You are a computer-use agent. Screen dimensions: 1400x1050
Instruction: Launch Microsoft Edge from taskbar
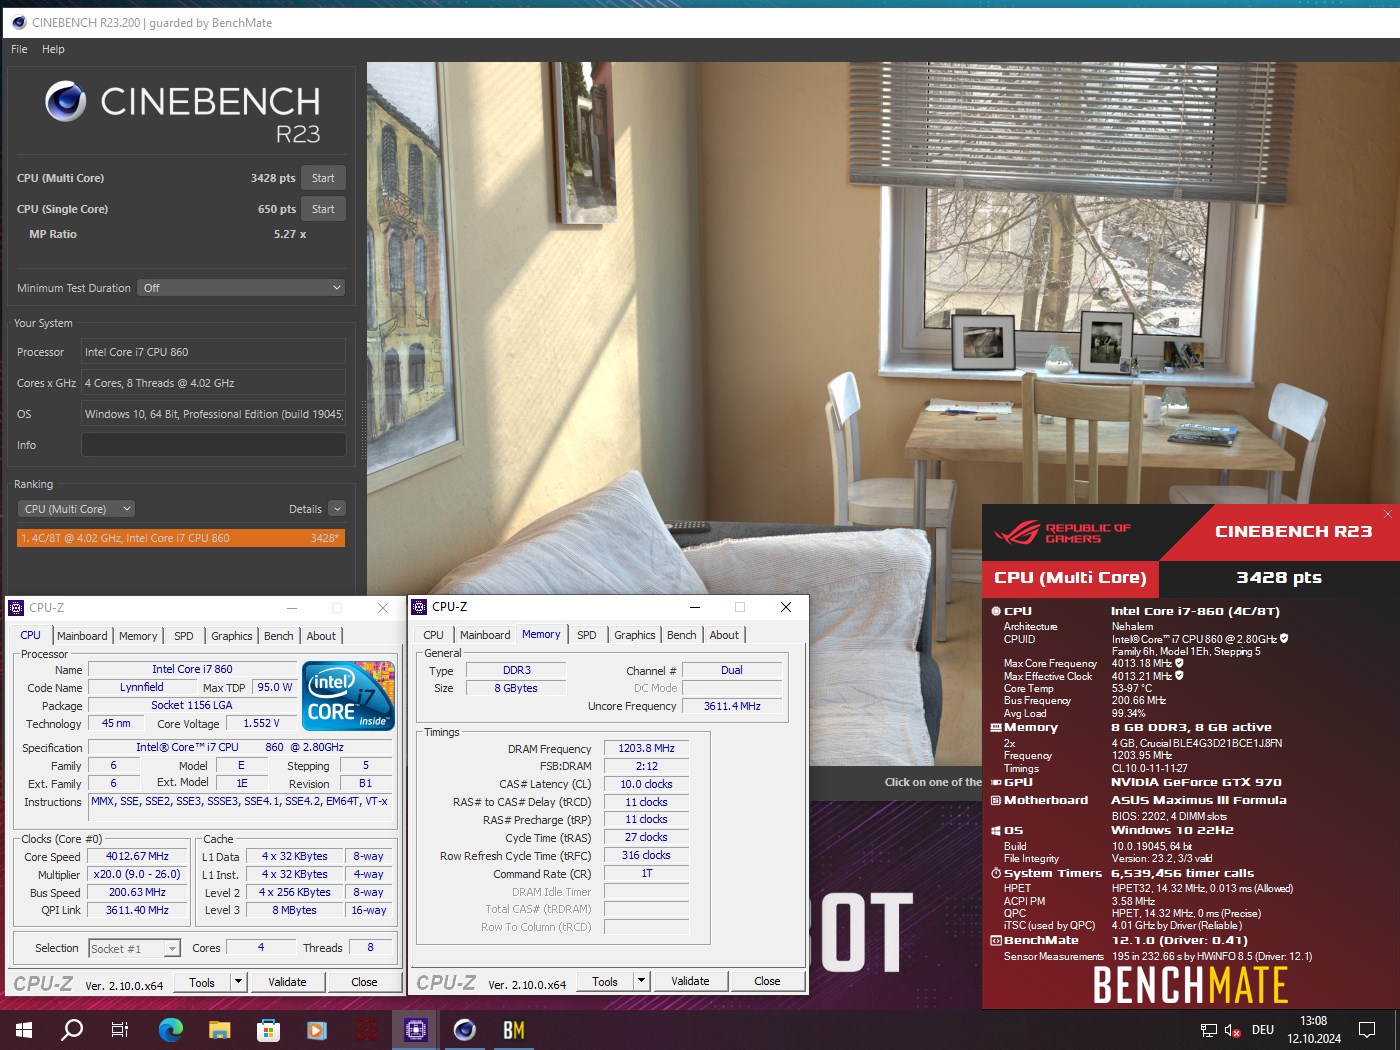tap(171, 1029)
